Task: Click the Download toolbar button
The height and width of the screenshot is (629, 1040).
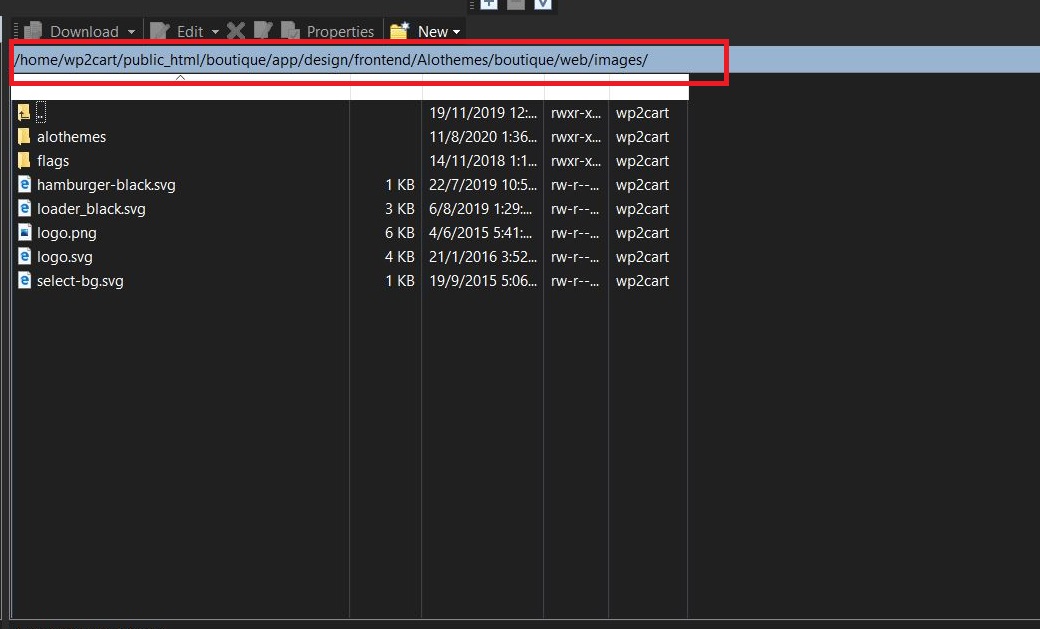Action: pyautogui.click(x=75, y=32)
